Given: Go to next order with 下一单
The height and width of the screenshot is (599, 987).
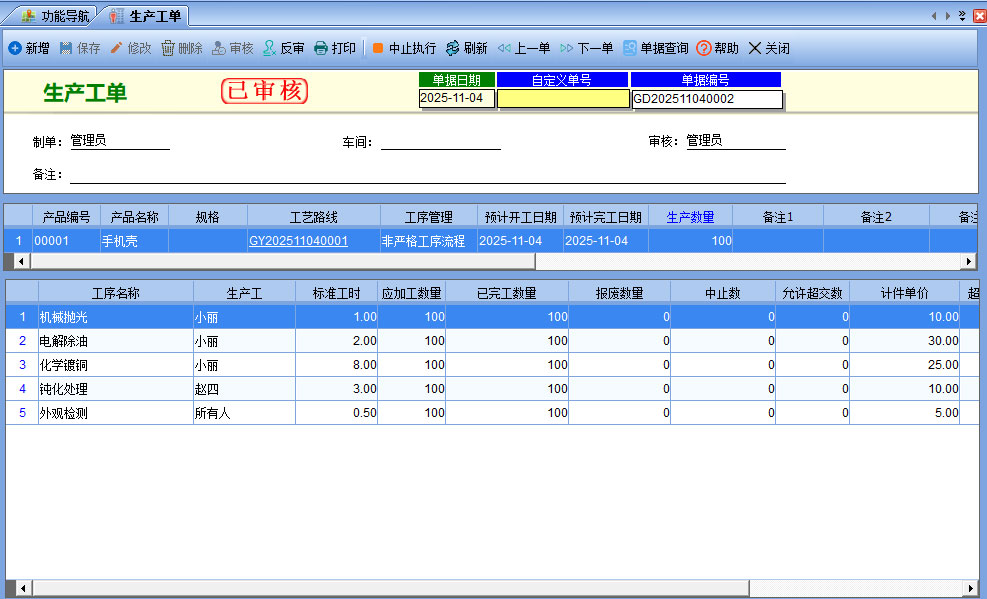Looking at the screenshot, I should click(x=567, y=48).
